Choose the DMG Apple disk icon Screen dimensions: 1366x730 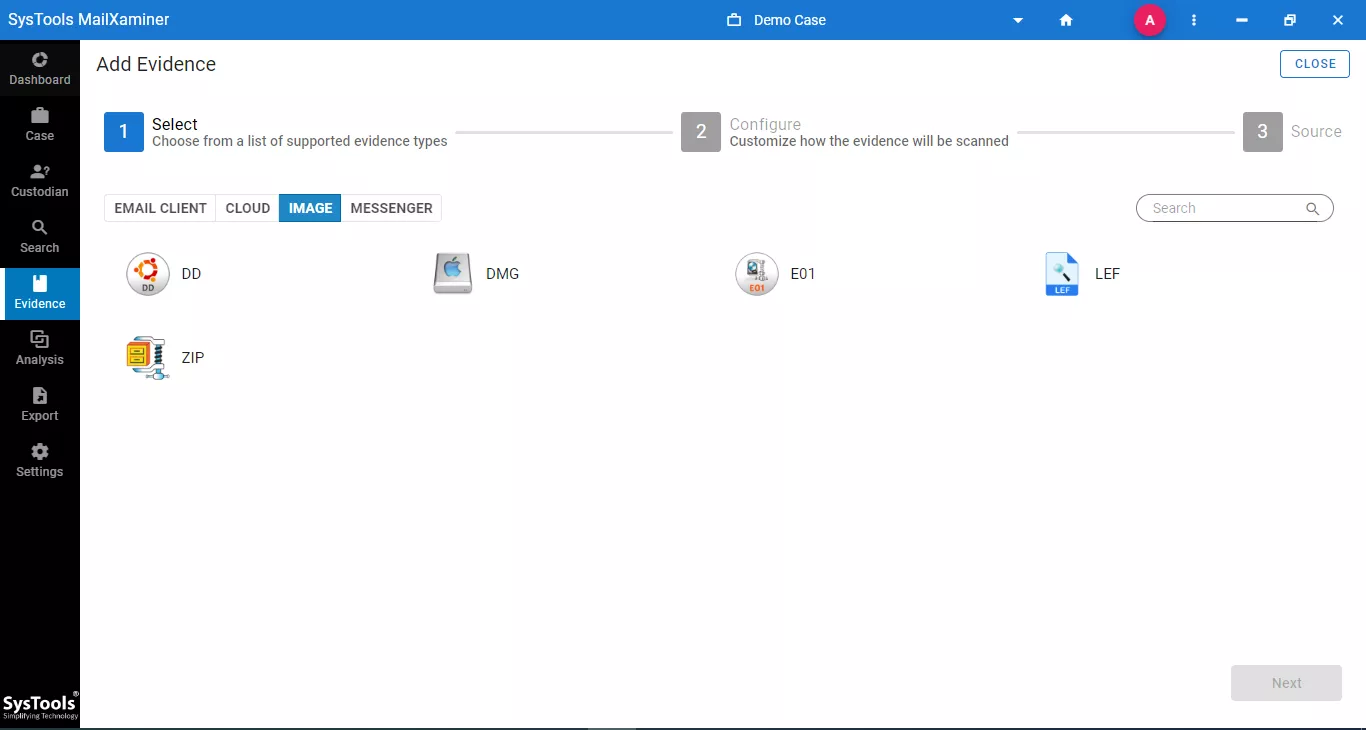coord(452,274)
